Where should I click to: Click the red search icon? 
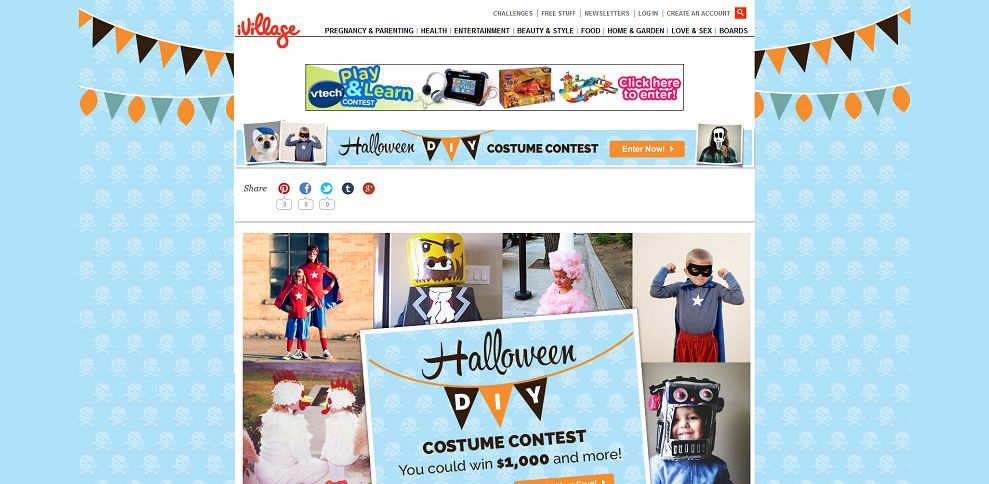click(740, 13)
